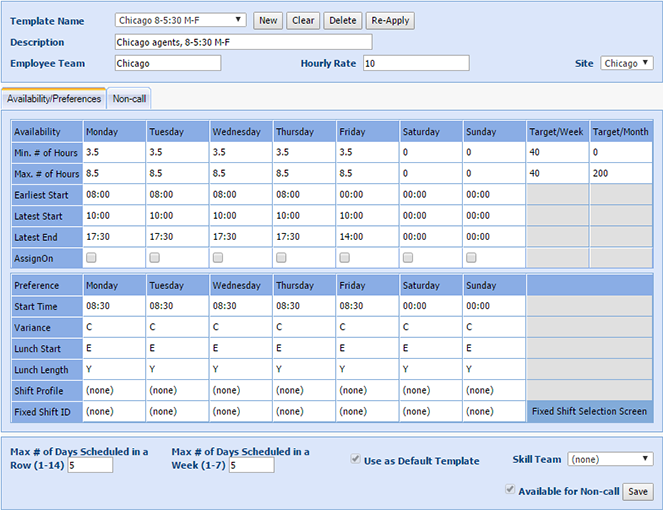Open the Fixed Shift Selection Screen
Image resolution: width=663 pixels, height=510 pixels.
(589, 411)
